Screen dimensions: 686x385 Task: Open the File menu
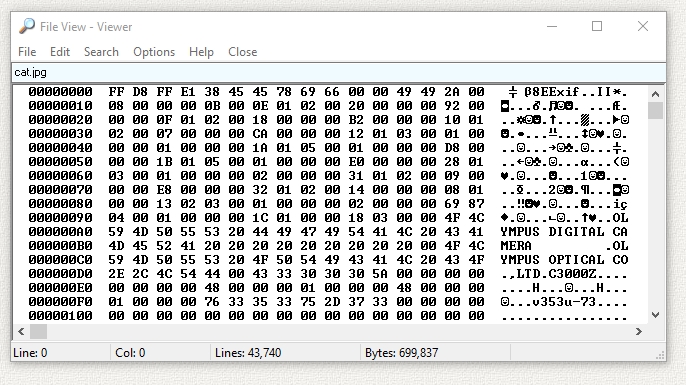point(27,52)
